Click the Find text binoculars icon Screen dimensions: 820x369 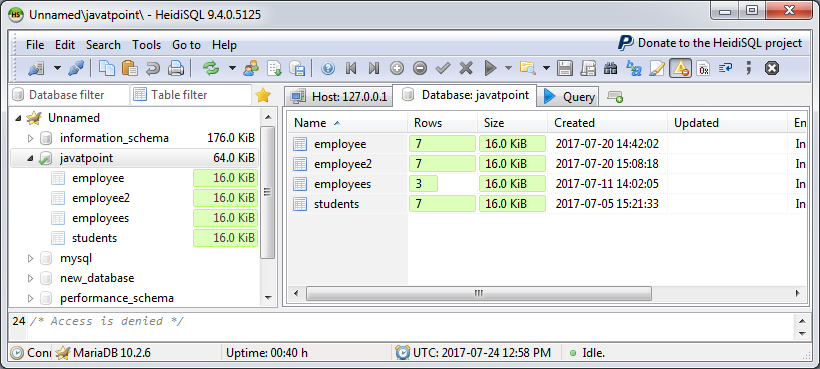pos(610,68)
